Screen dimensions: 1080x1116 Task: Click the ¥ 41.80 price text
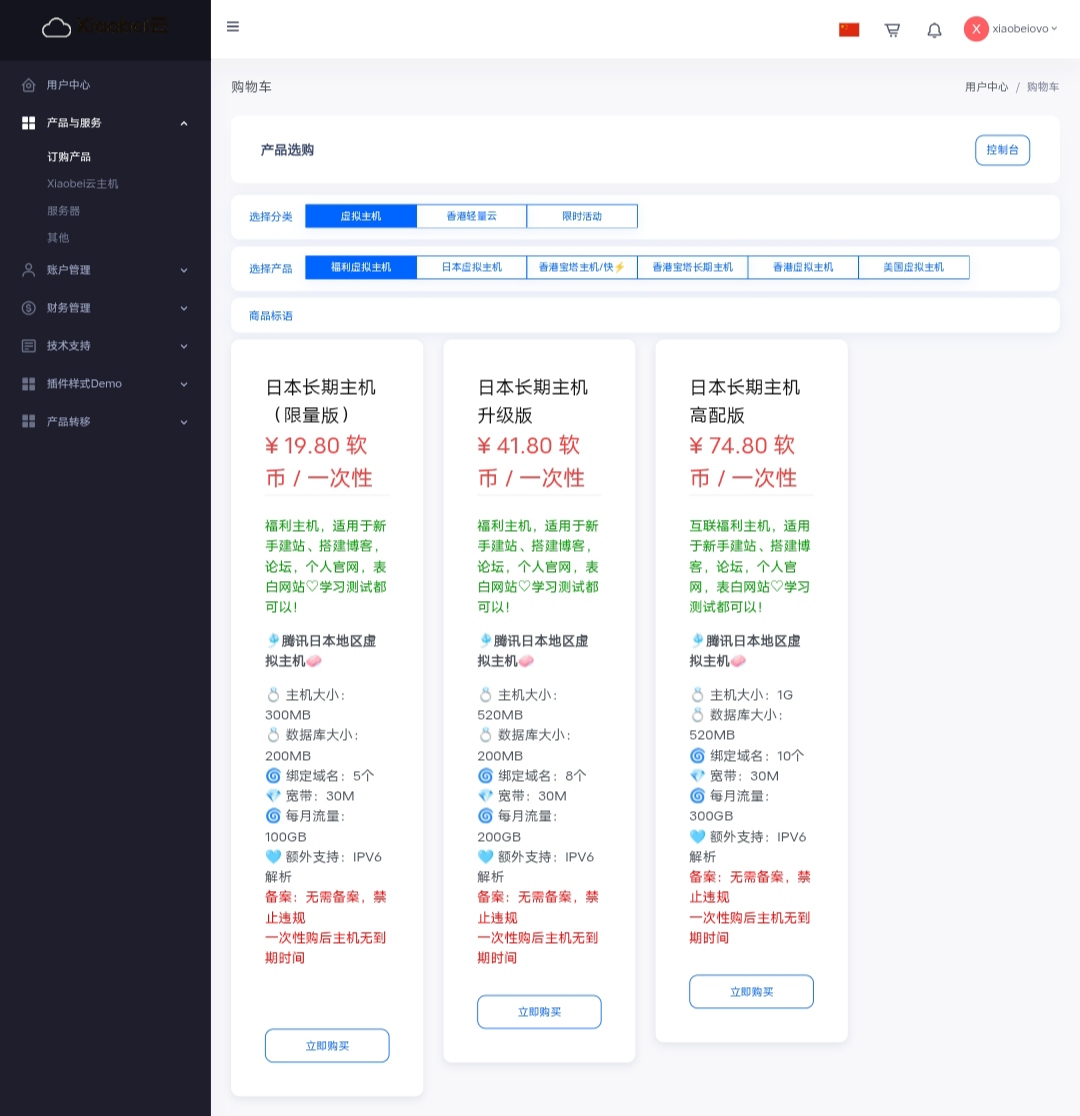531,462
